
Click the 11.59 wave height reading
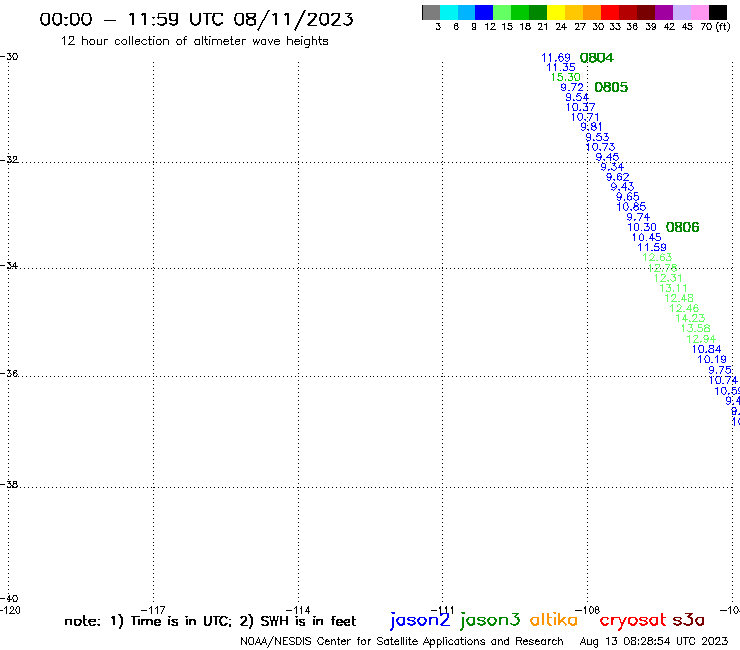(652, 247)
